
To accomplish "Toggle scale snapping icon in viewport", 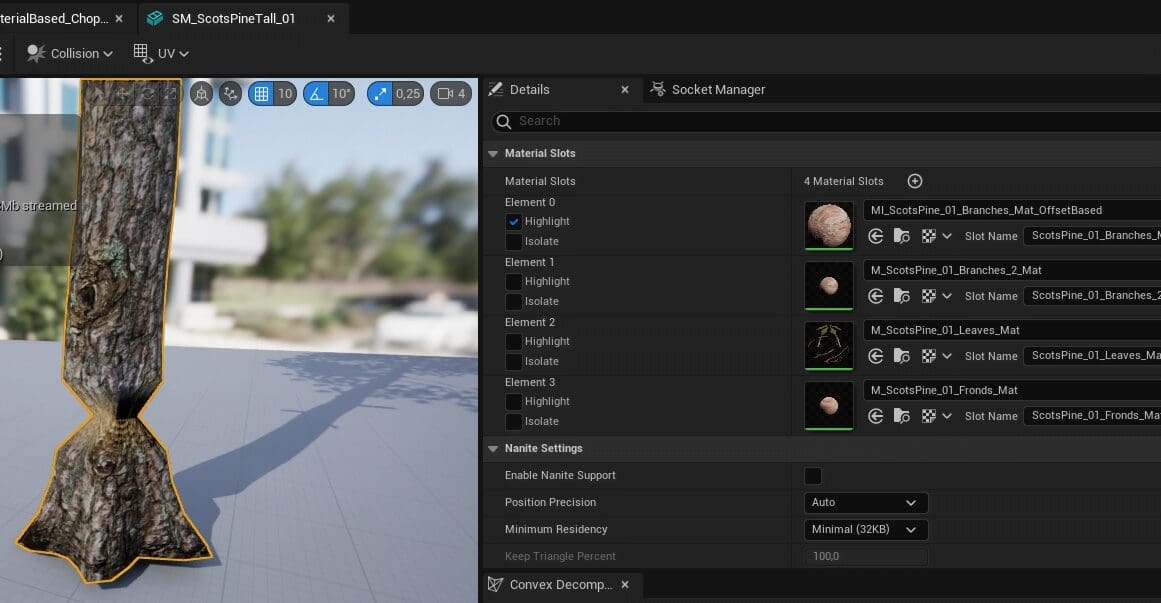I will [x=380, y=94].
